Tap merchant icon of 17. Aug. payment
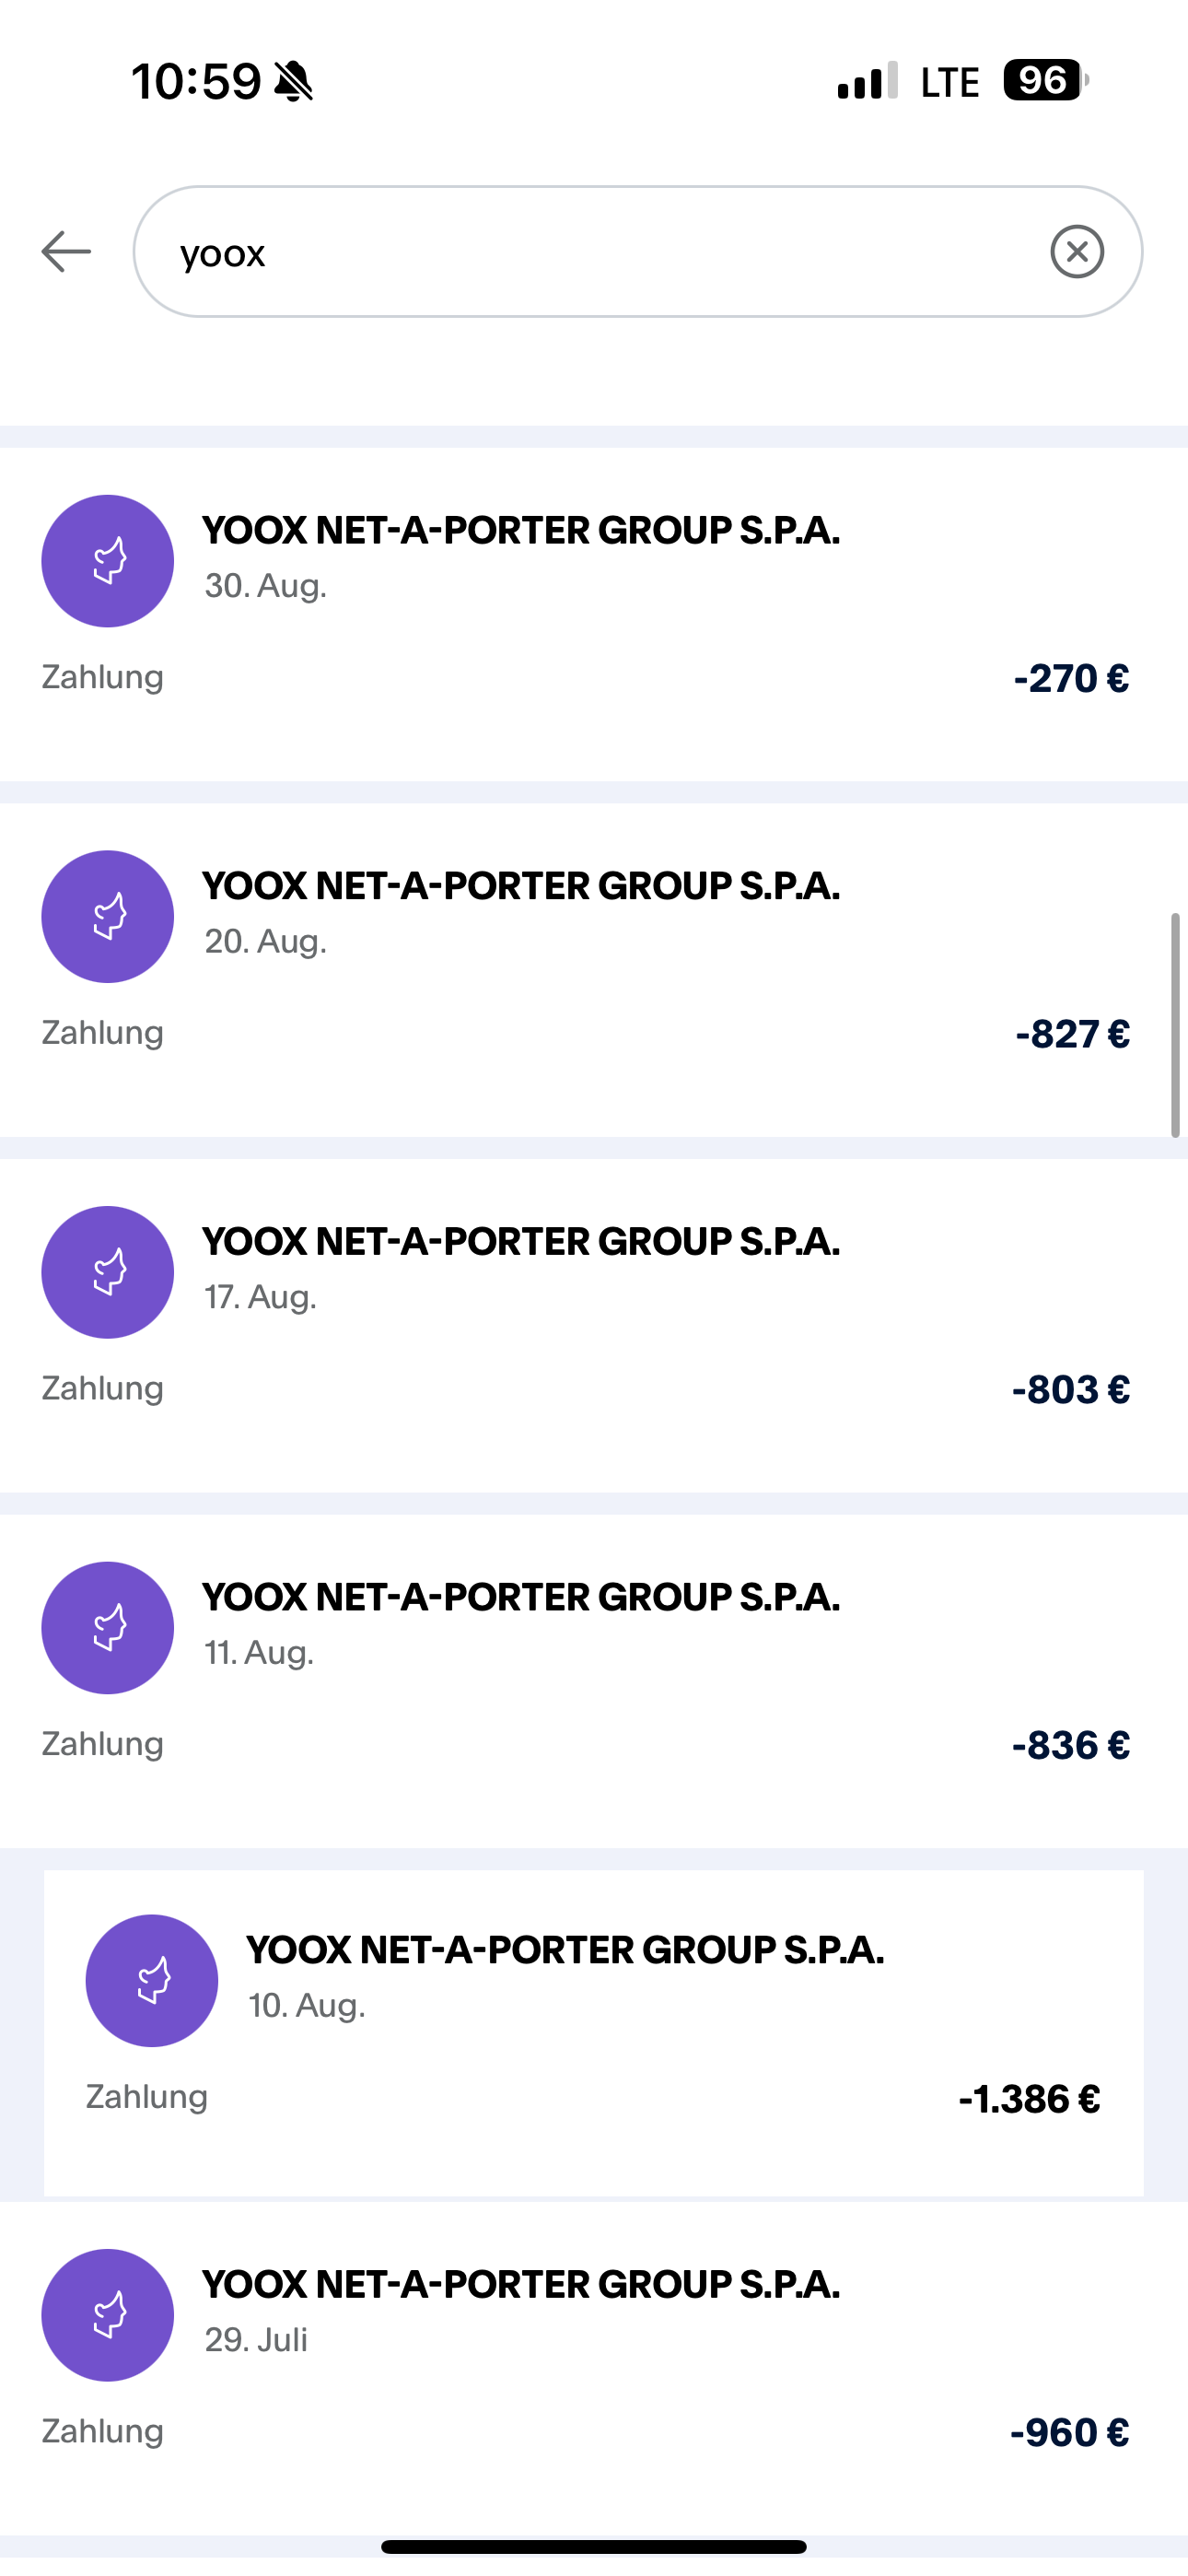1188x2576 pixels. [108, 1272]
